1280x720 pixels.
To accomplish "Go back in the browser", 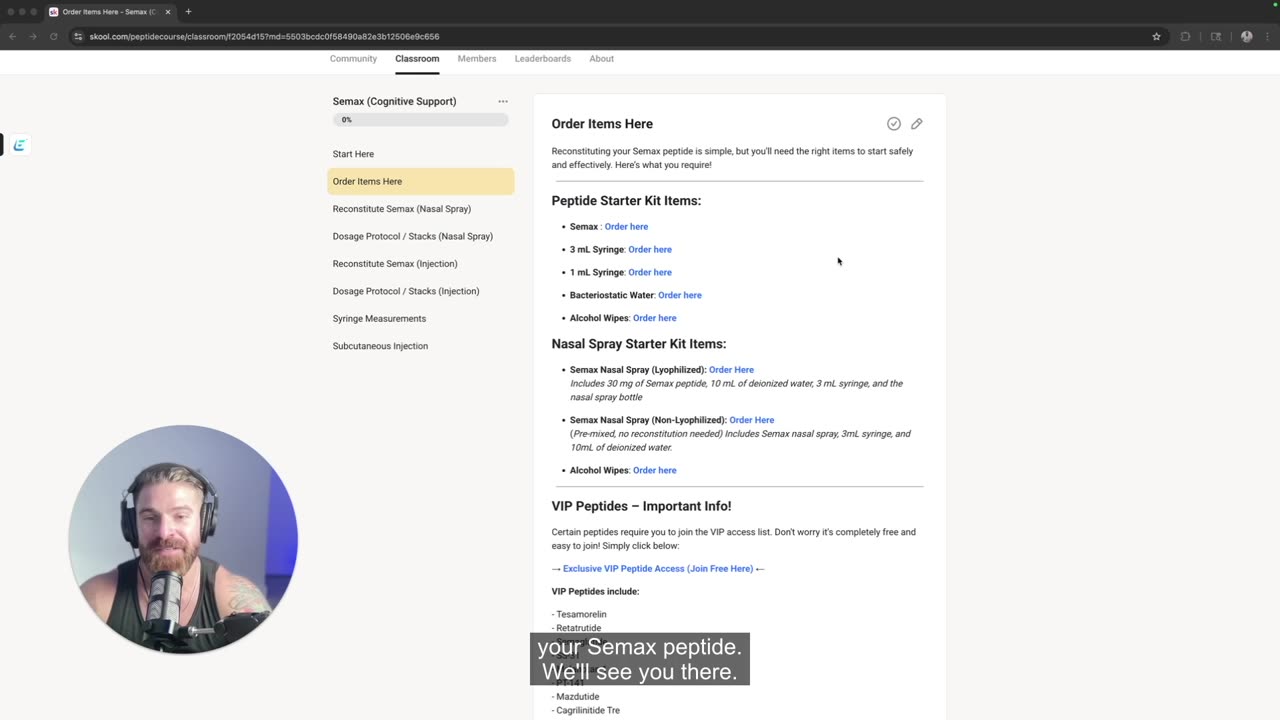I will click(12, 36).
